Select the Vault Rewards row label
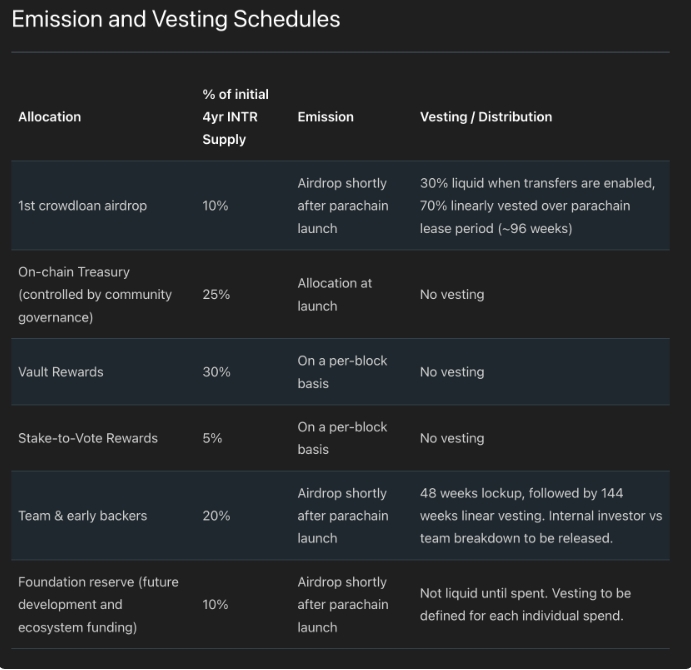The height and width of the screenshot is (670, 691). click(x=61, y=372)
